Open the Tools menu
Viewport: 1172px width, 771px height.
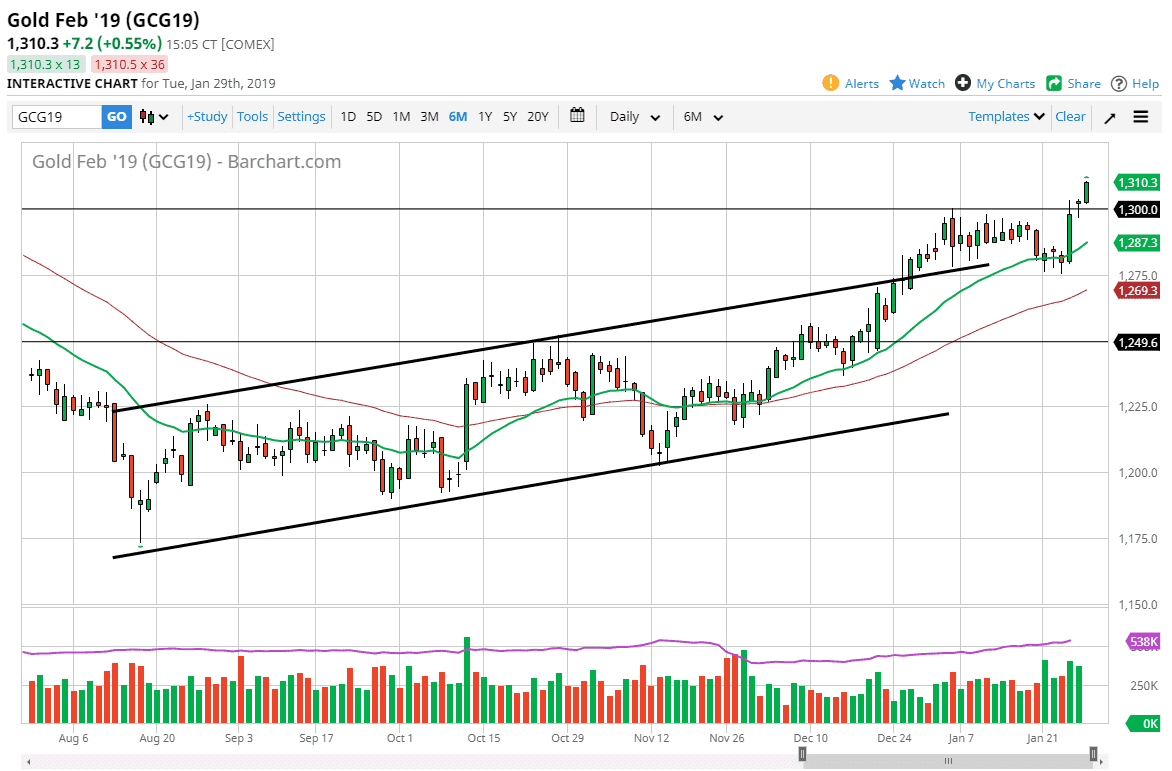click(252, 117)
